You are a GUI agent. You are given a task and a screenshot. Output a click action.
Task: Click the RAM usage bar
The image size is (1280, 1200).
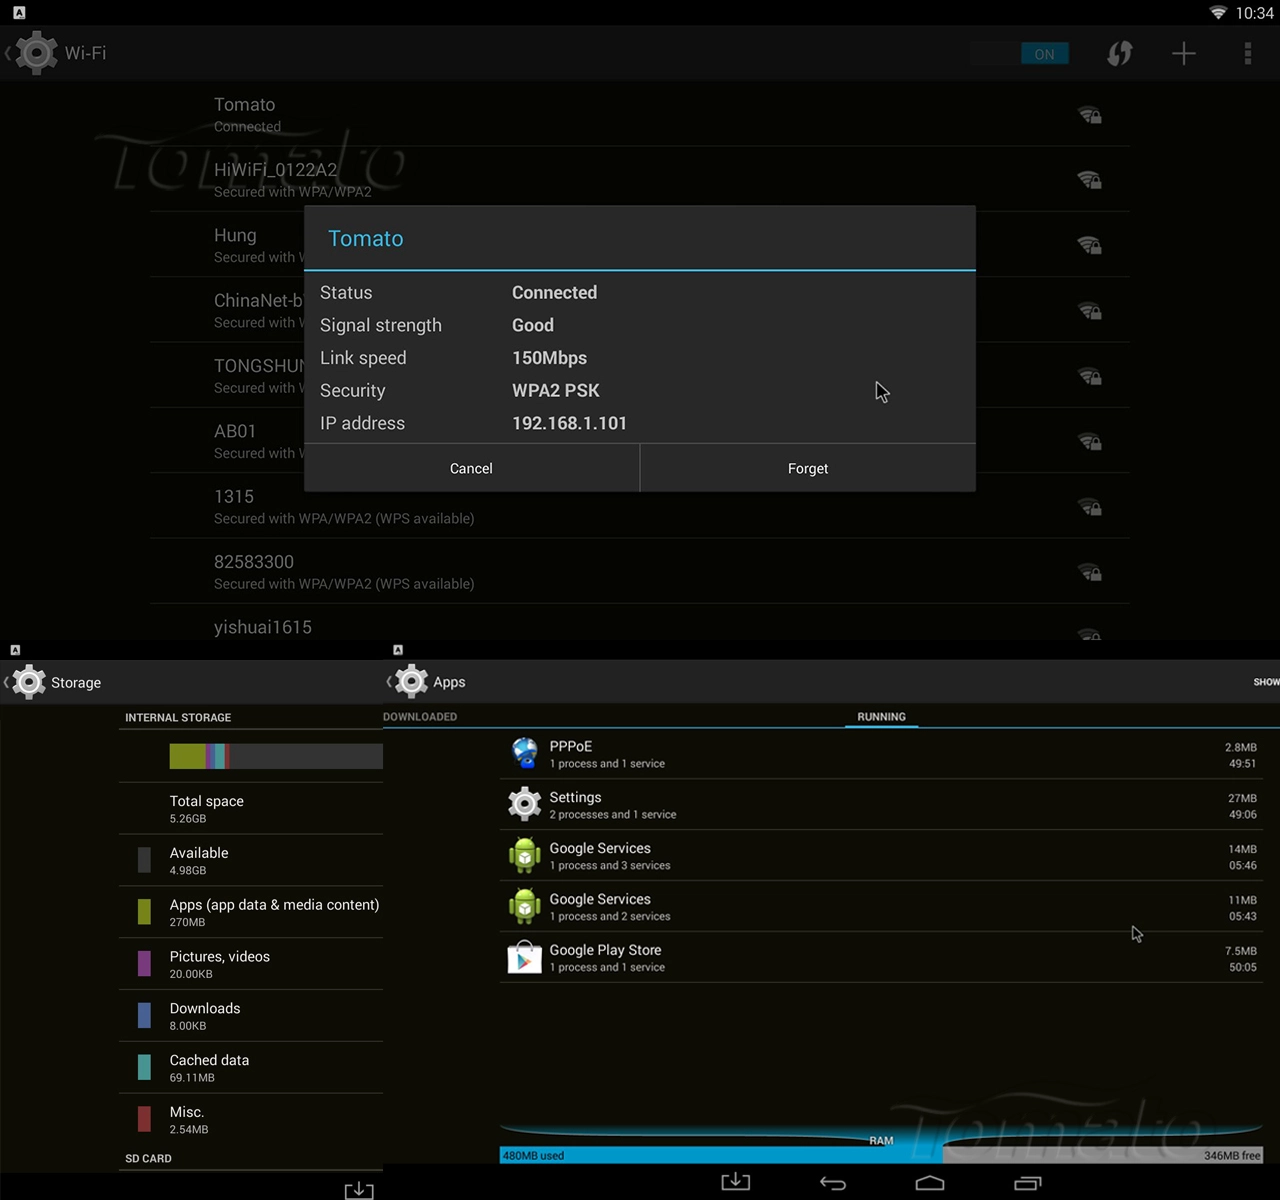click(x=881, y=1155)
